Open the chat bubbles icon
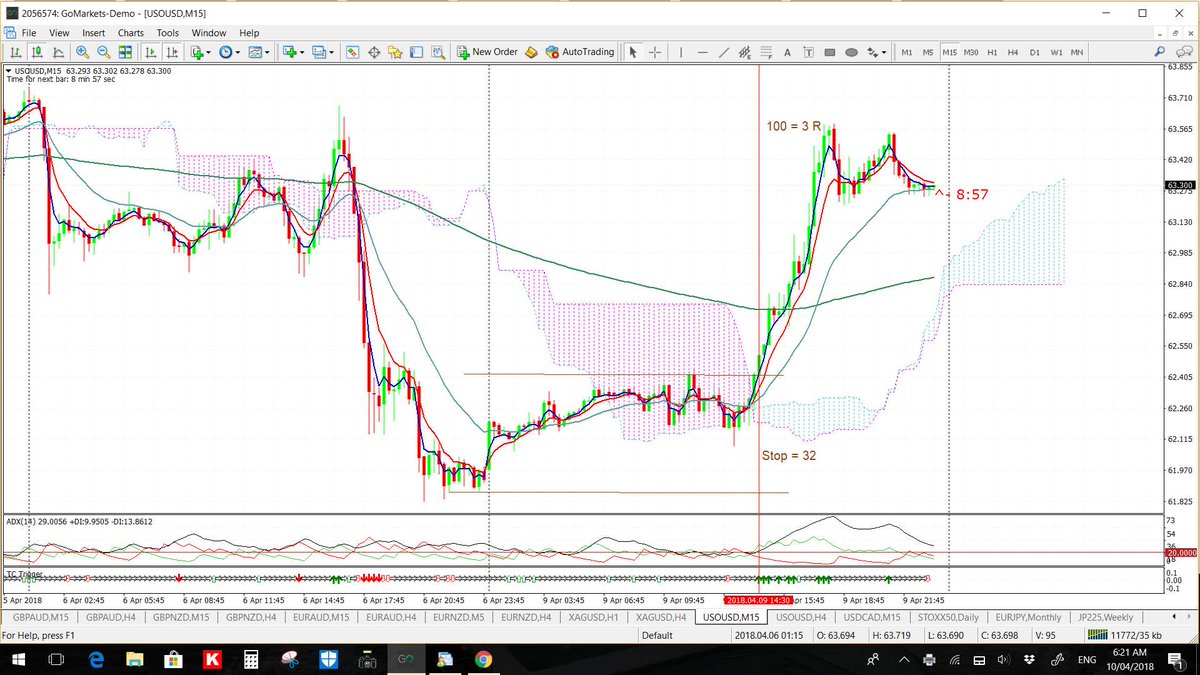Viewport: 1200px width, 675px height. tap(1184, 51)
